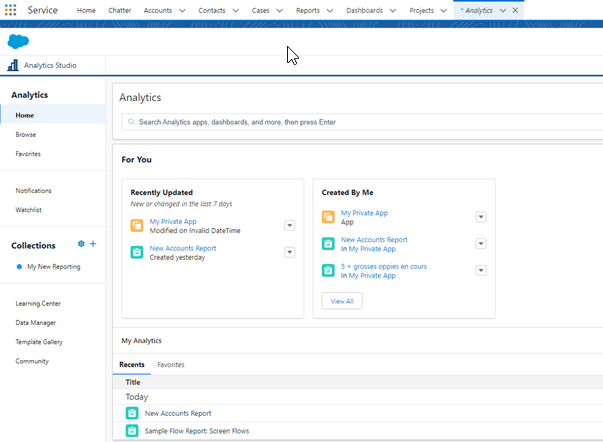Select Home in Analytics sidebar
603x442 pixels.
coord(53,115)
